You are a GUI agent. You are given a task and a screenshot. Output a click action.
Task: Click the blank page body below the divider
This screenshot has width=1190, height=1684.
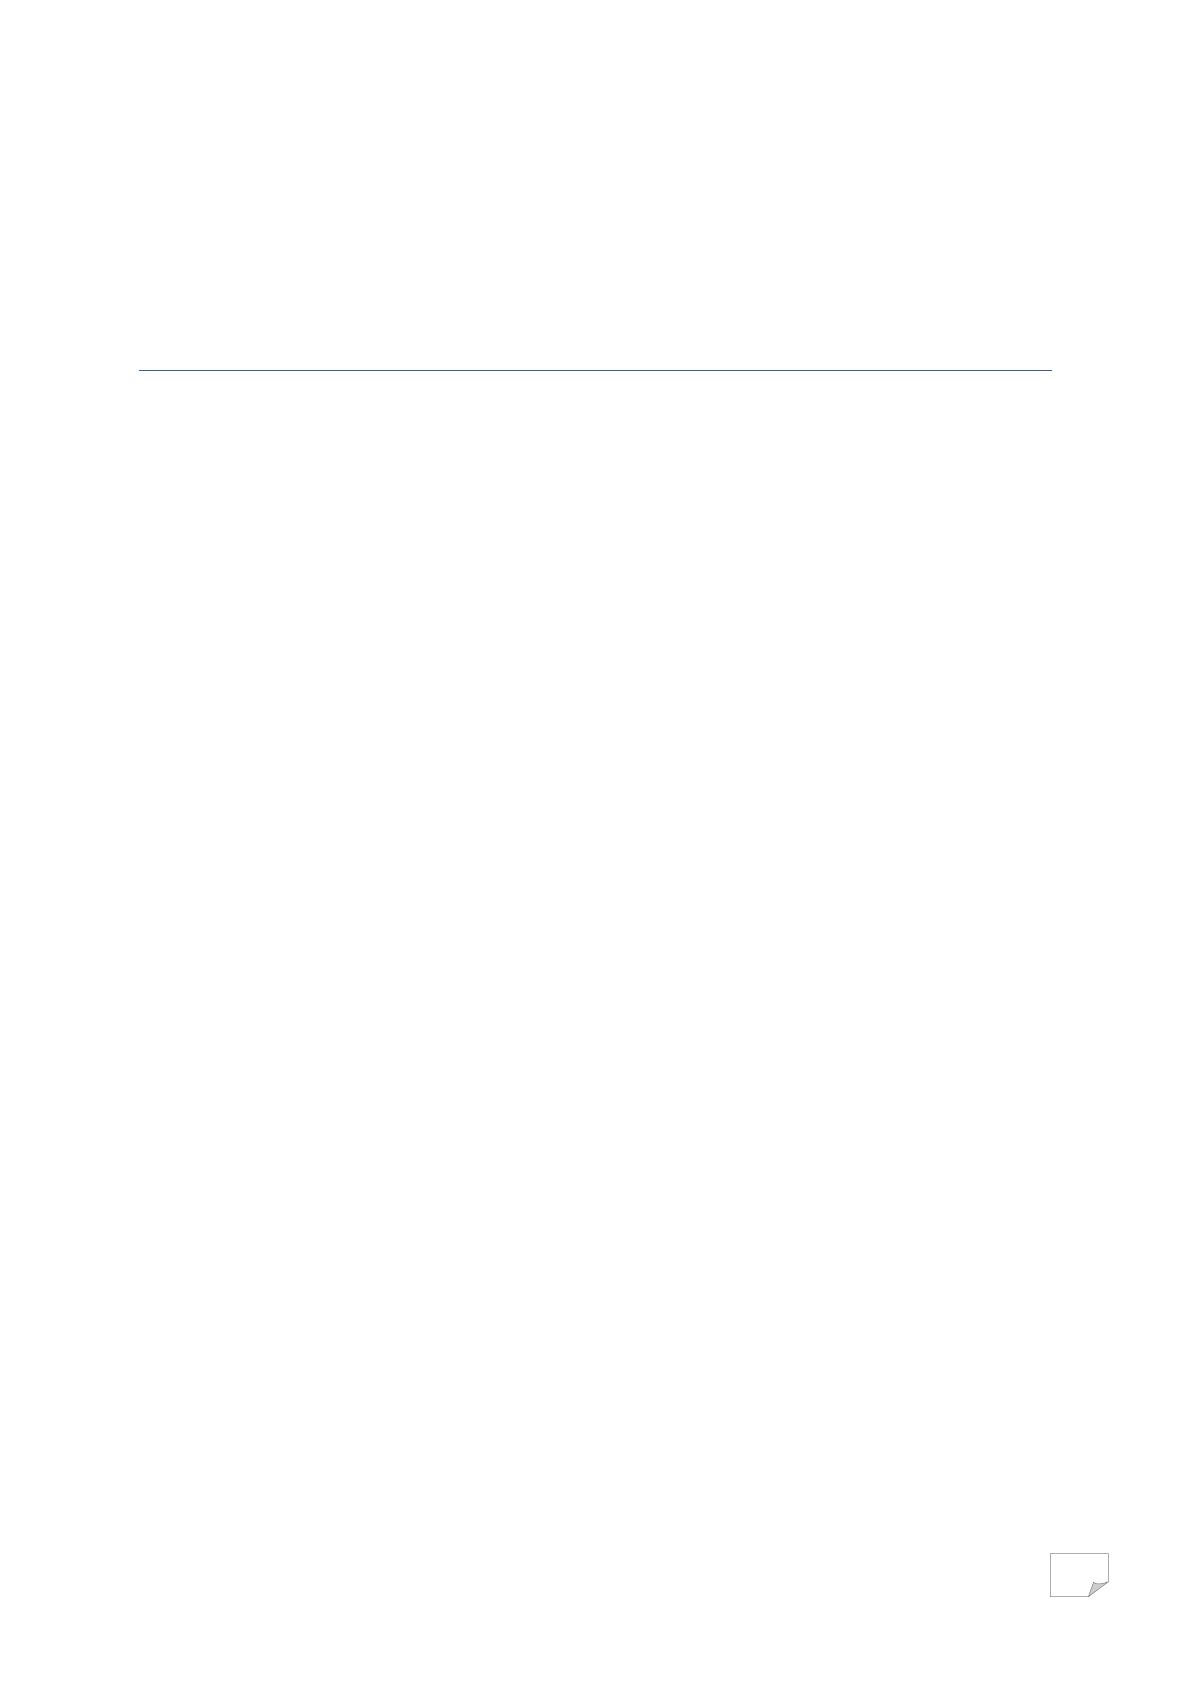tap(595, 950)
